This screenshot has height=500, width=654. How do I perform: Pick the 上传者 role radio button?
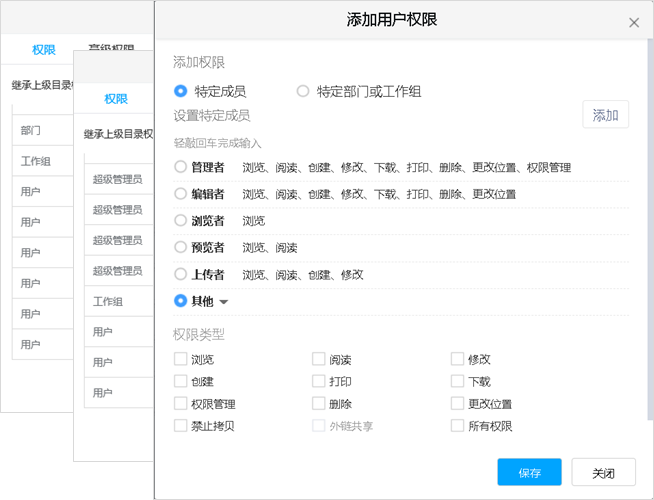coord(181,274)
